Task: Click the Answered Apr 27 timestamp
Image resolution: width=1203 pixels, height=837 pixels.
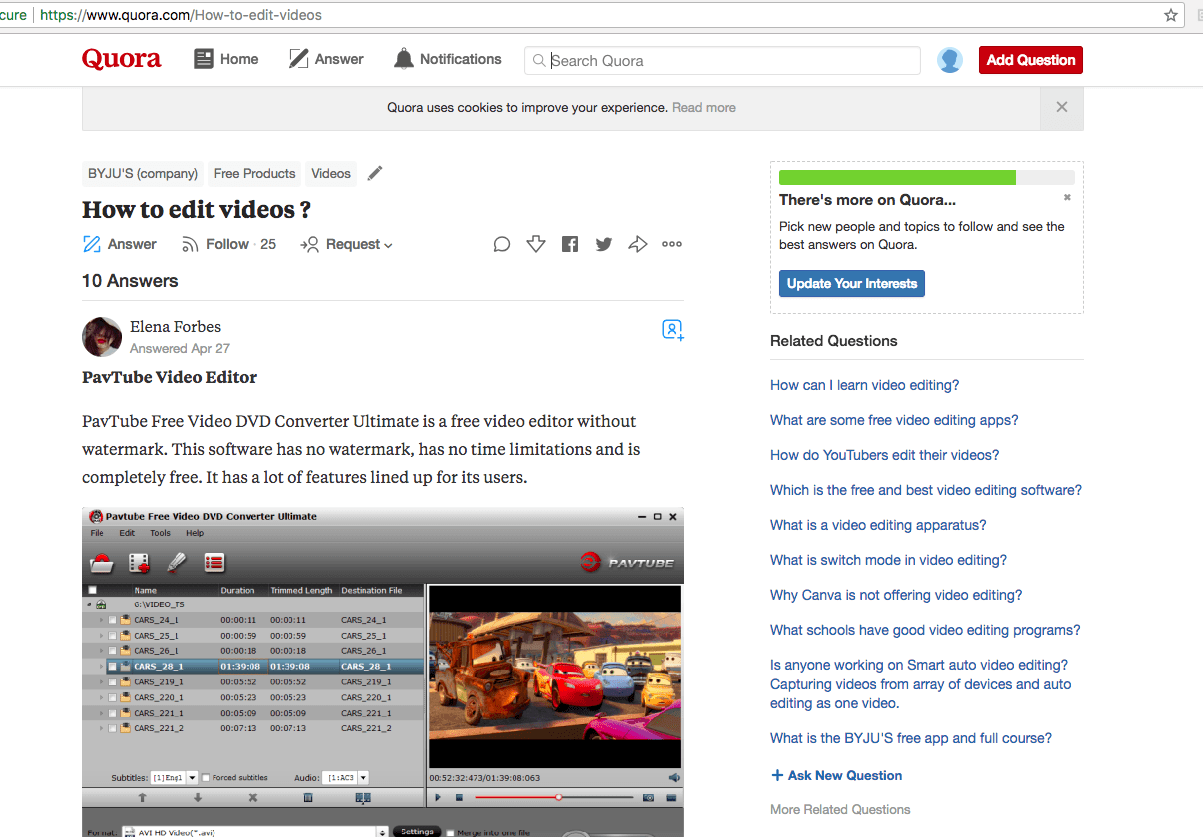Action: (180, 348)
